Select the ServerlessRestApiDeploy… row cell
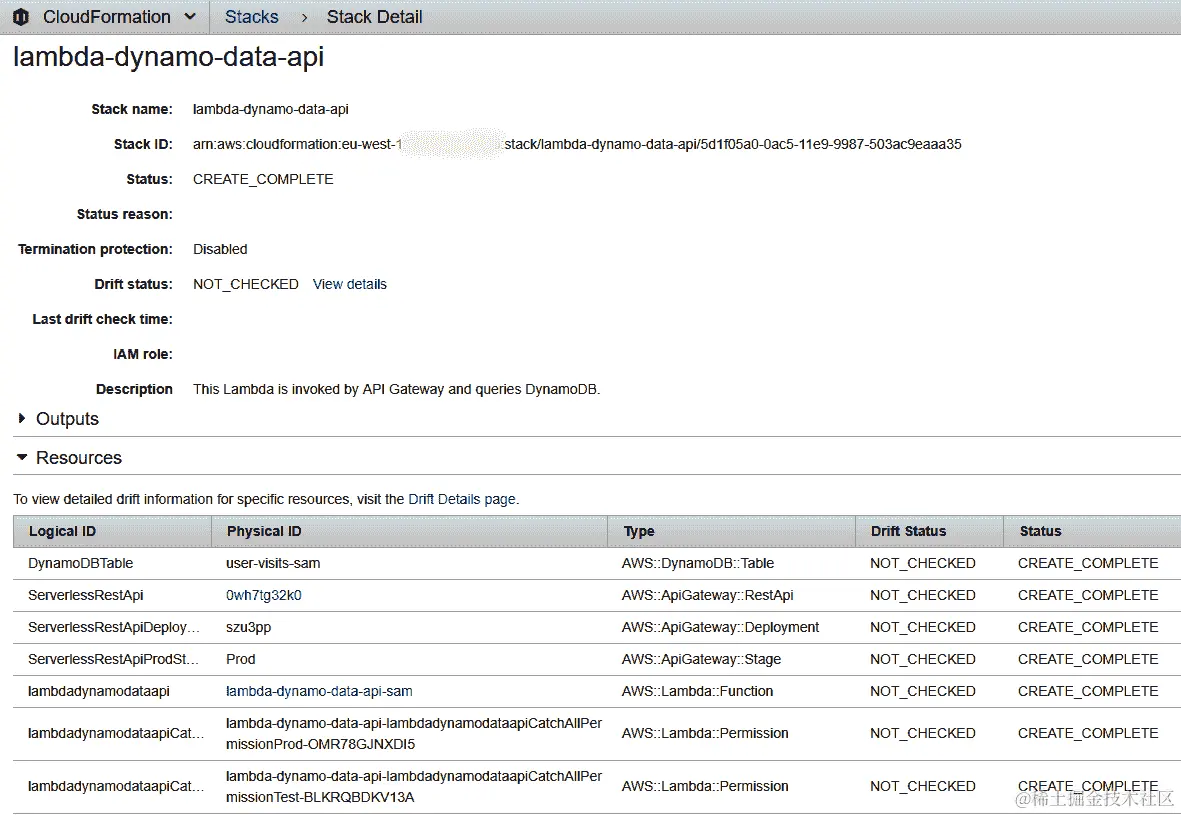The height and width of the screenshot is (815, 1181). [114, 627]
